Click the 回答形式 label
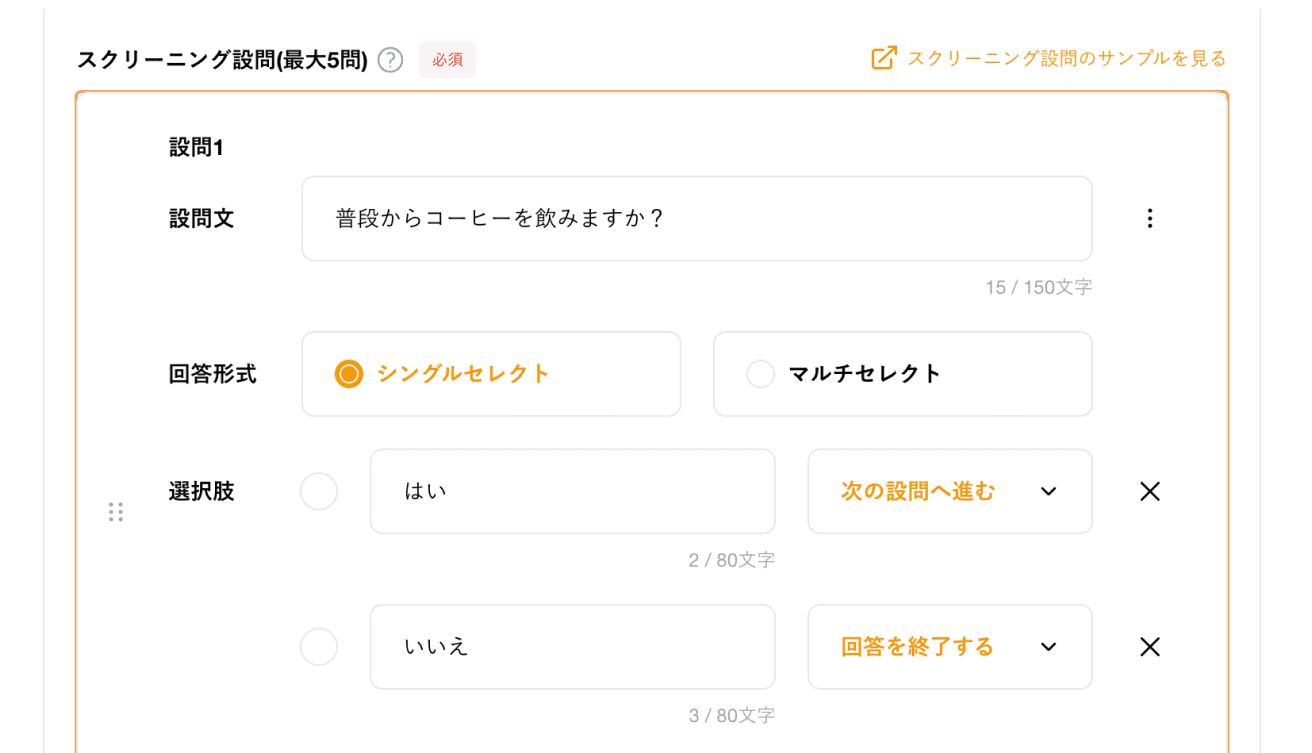 [213, 373]
